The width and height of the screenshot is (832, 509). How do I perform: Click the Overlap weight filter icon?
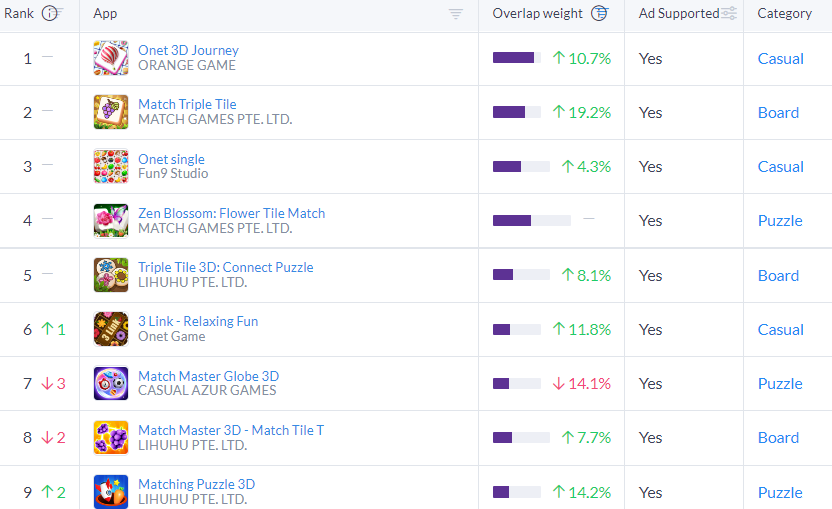pos(600,13)
